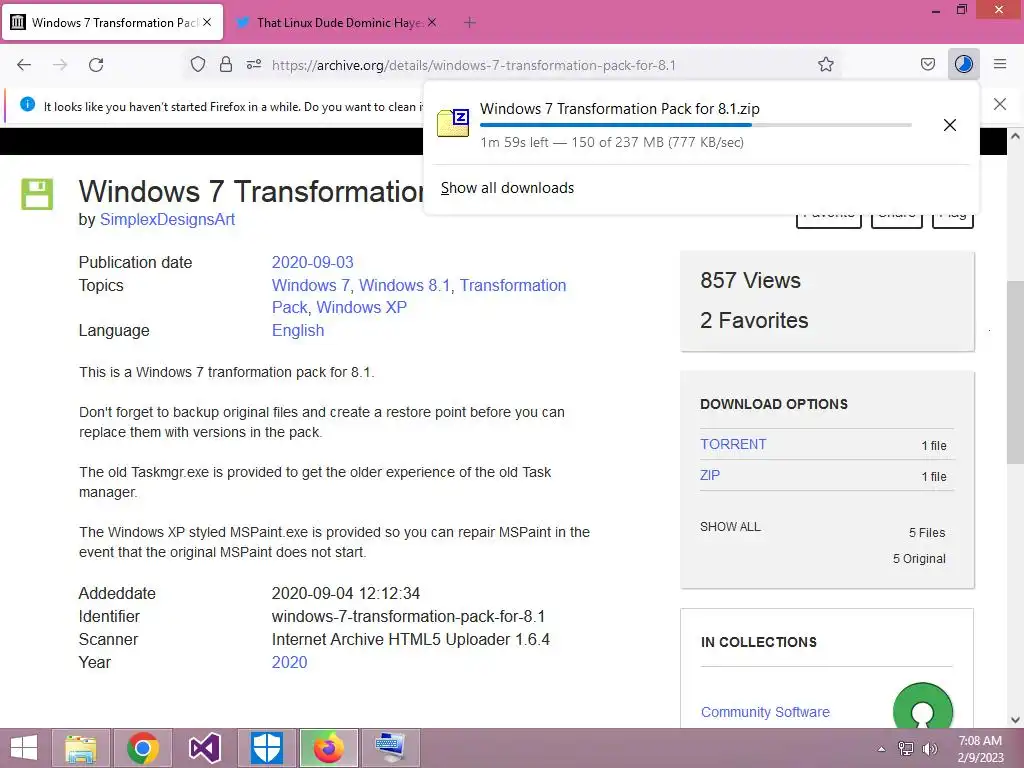Click Addeddate value 2020-09-04 12:12:34
This screenshot has height=768, width=1024.
click(345, 594)
